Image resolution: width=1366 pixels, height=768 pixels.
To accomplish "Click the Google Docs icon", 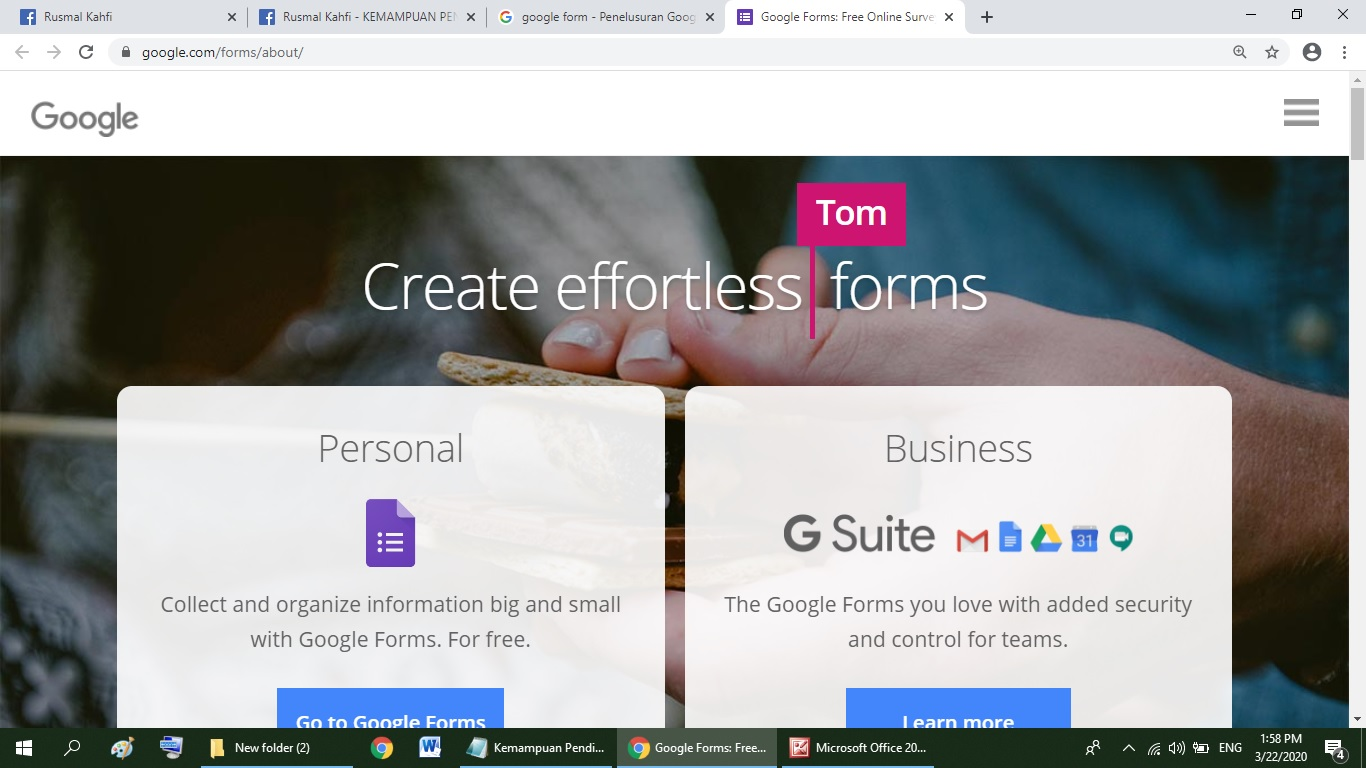I will [x=1010, y=537].
